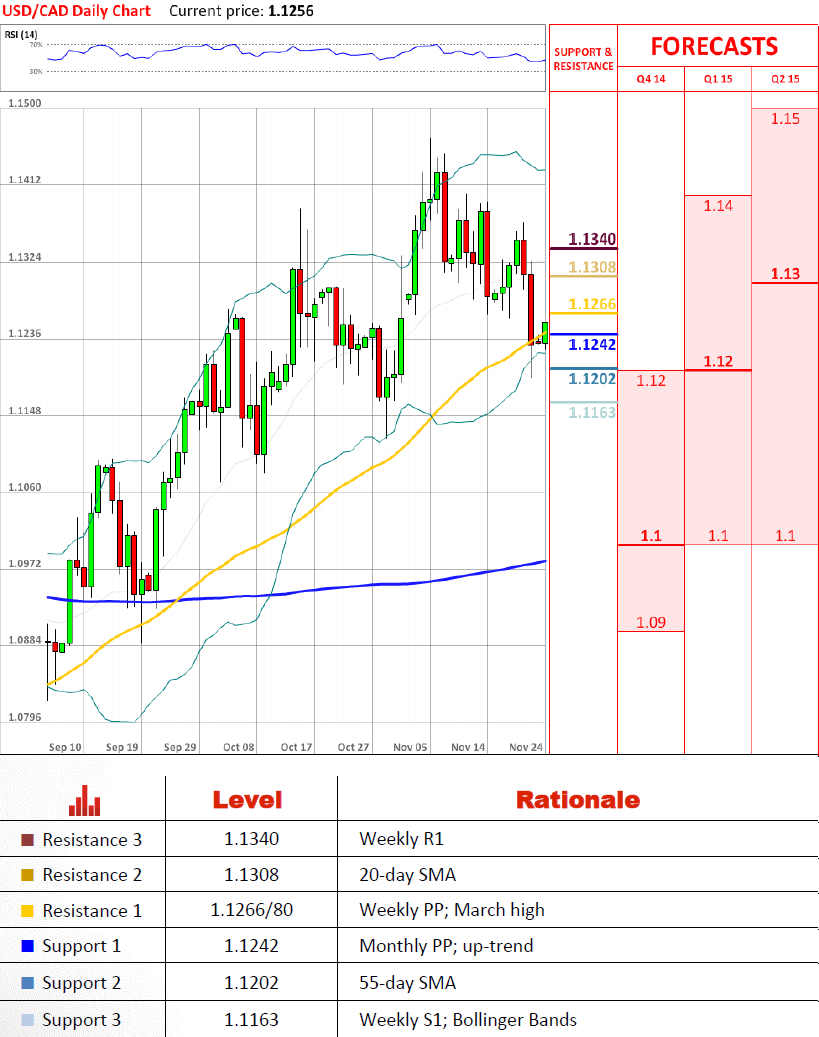
Task: Click the FORECASTS heading
Action: [714, 46]
